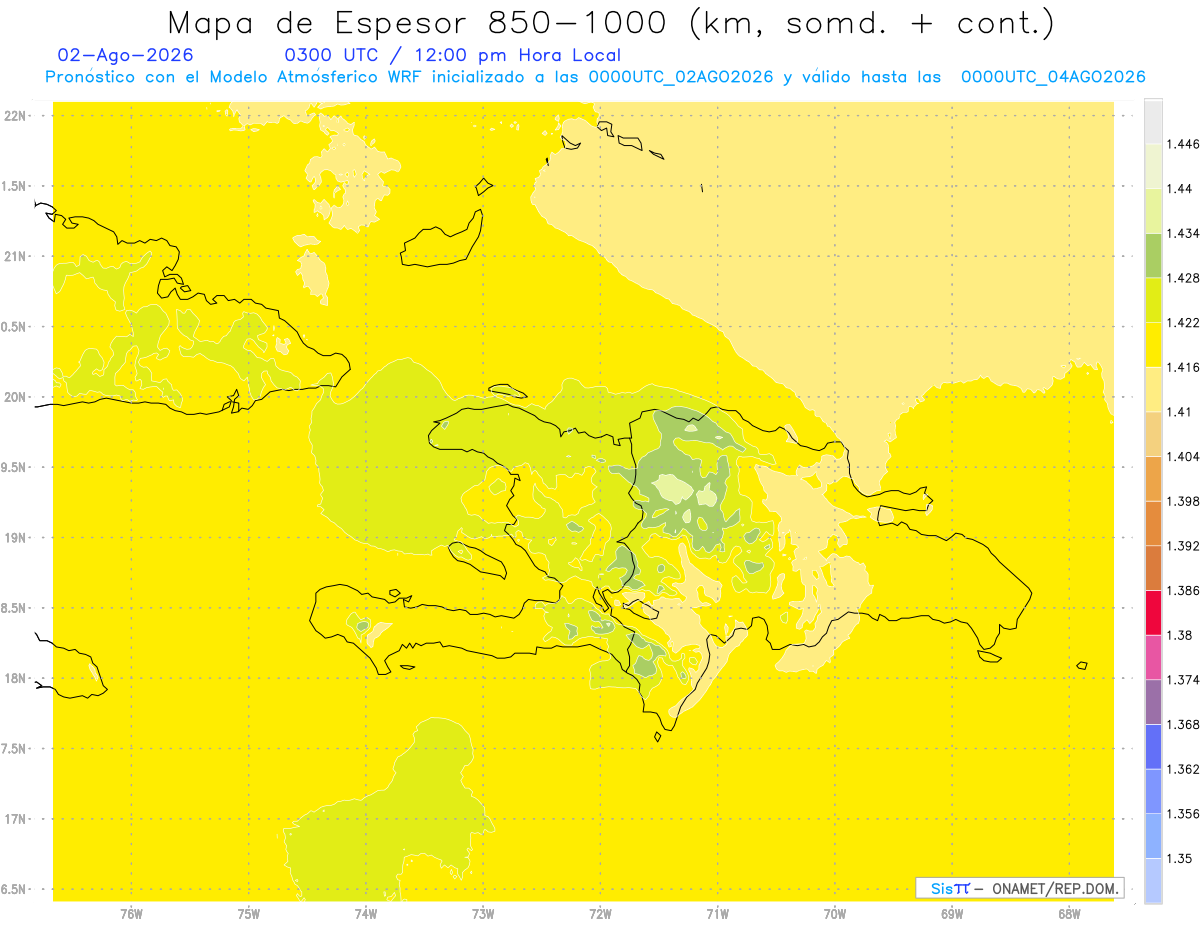Click the '22N' latitude label

coord(16,116)
